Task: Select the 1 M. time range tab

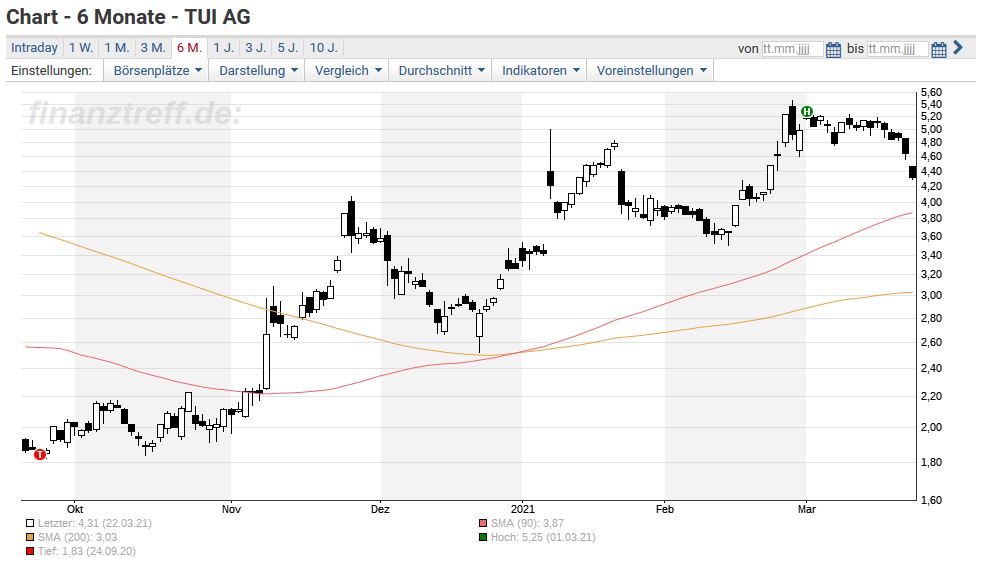Action: 116,48
